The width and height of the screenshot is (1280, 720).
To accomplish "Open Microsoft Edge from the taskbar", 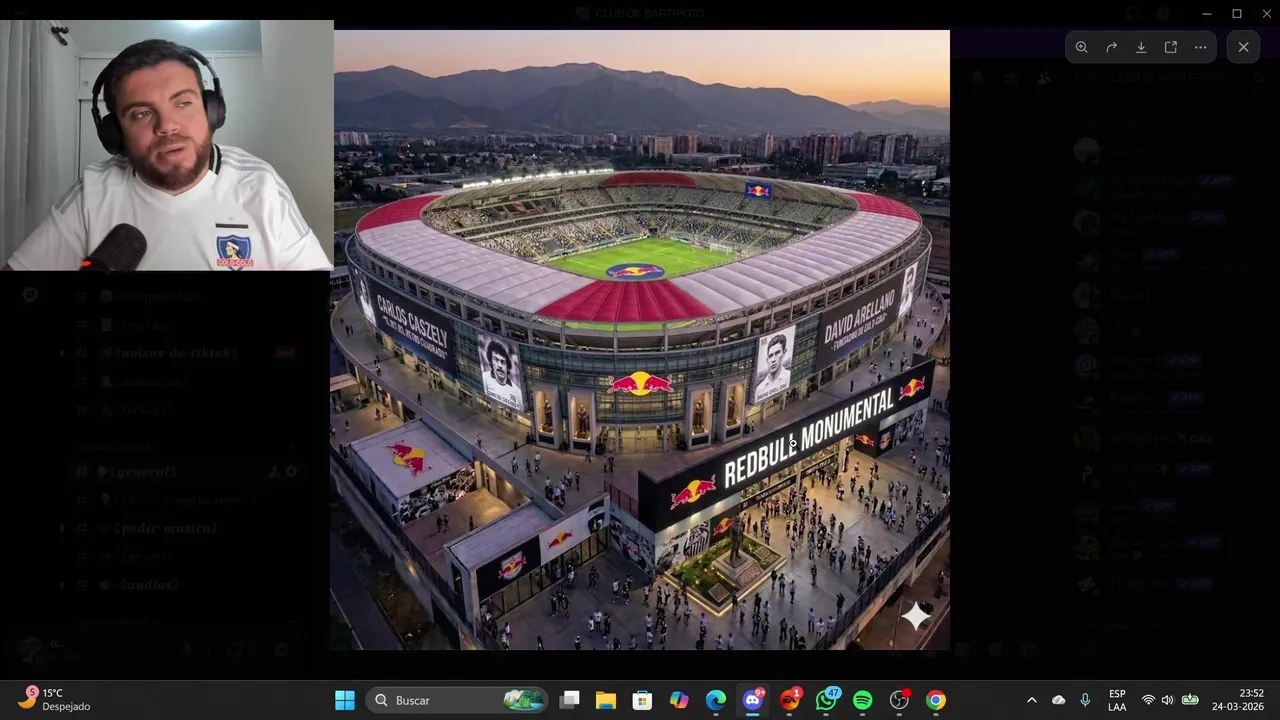I will point(716,700).
